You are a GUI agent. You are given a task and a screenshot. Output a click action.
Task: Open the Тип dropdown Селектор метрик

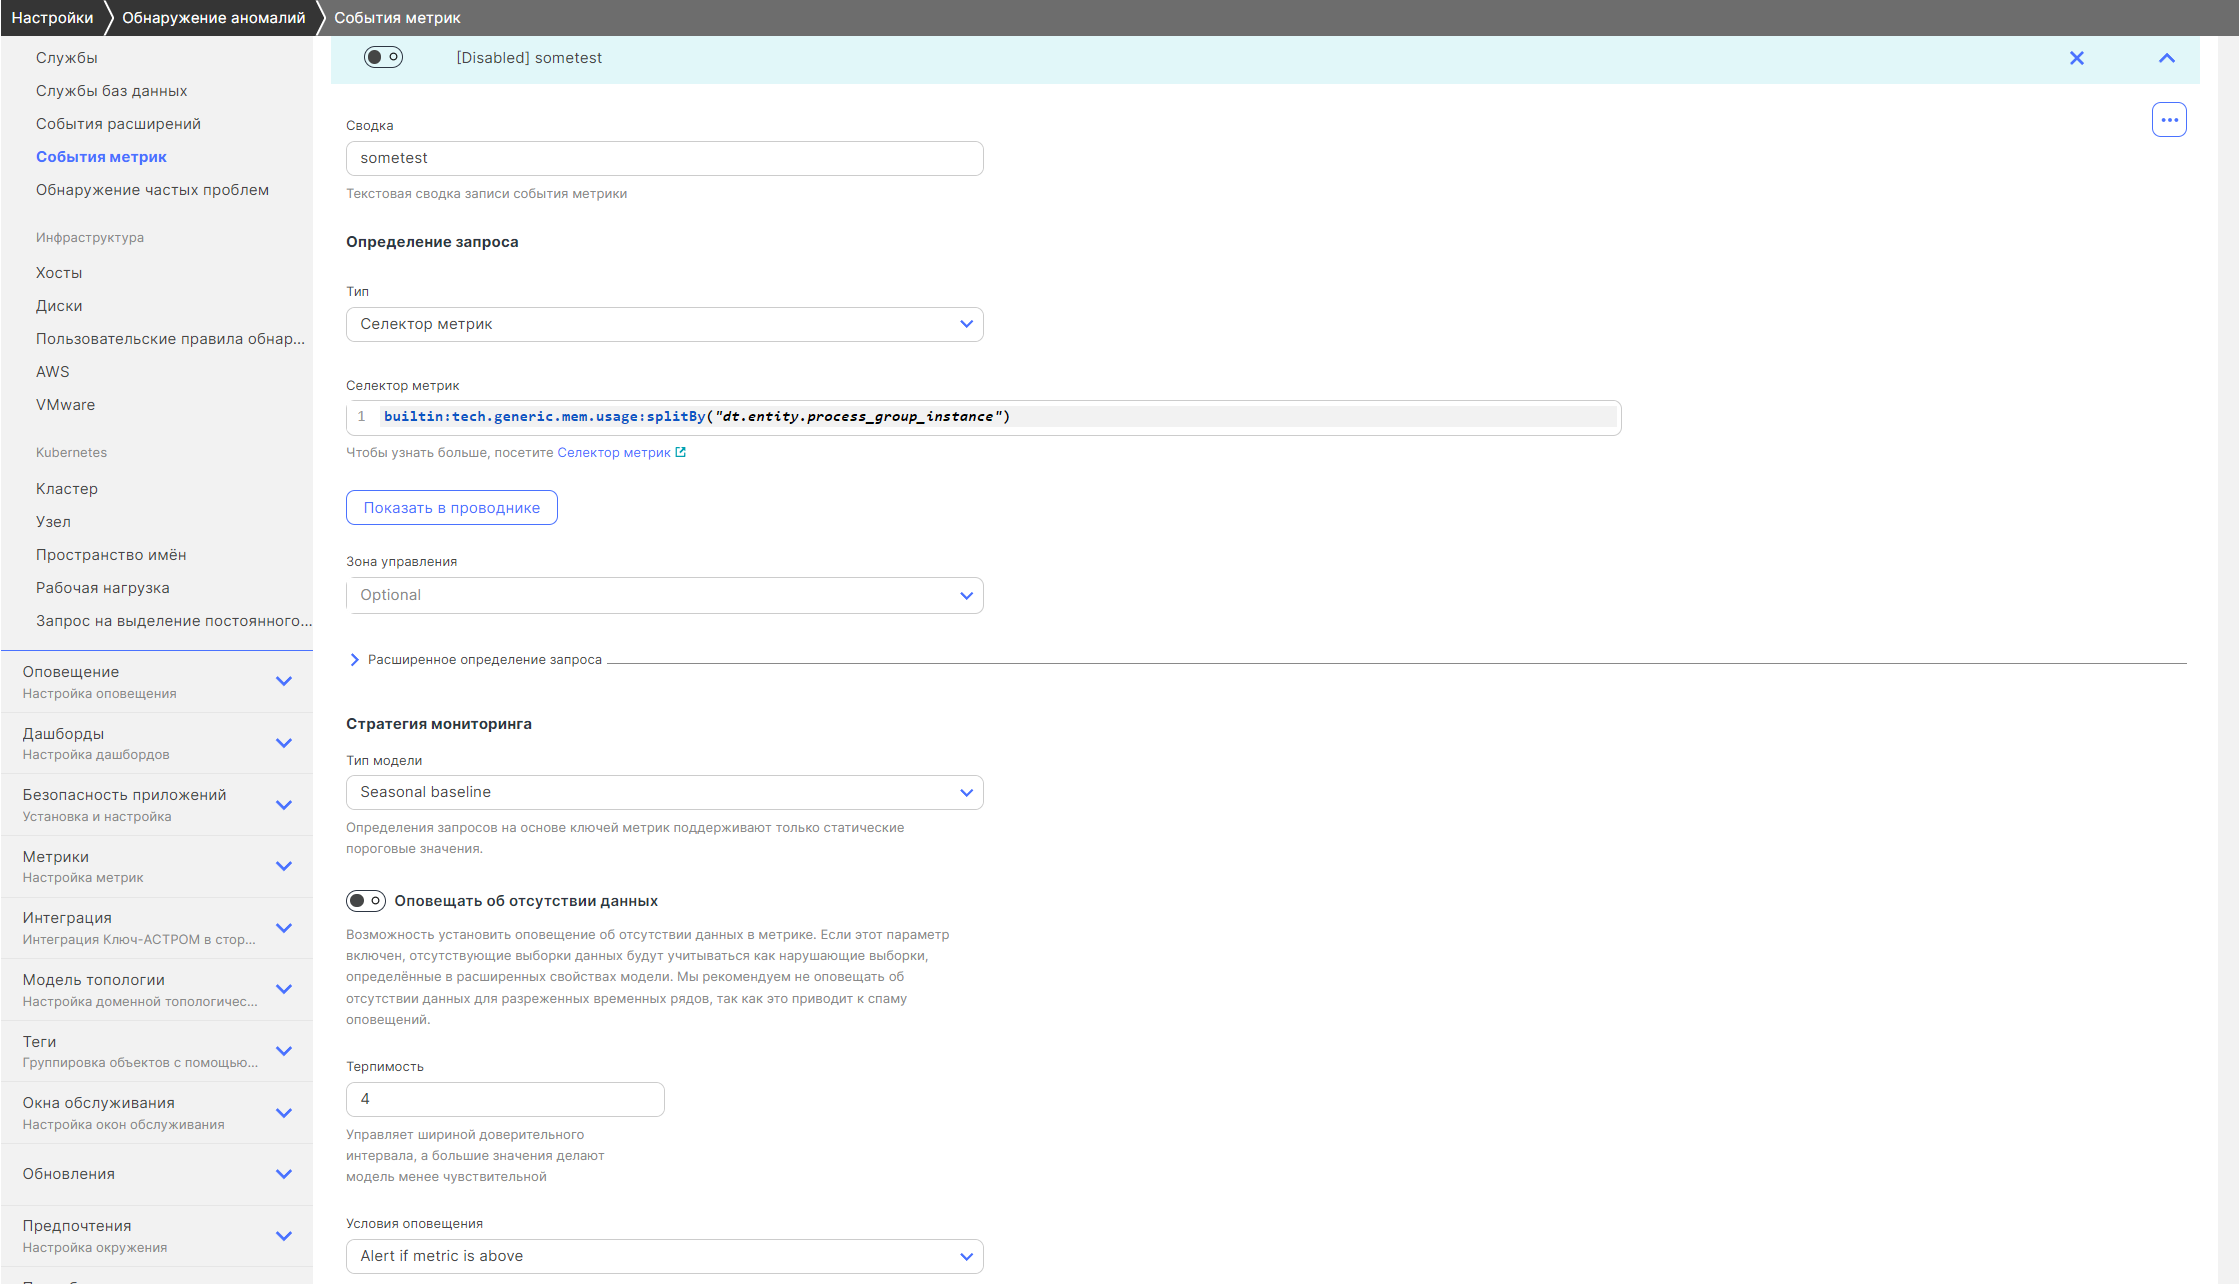click(x=664, y=324)
